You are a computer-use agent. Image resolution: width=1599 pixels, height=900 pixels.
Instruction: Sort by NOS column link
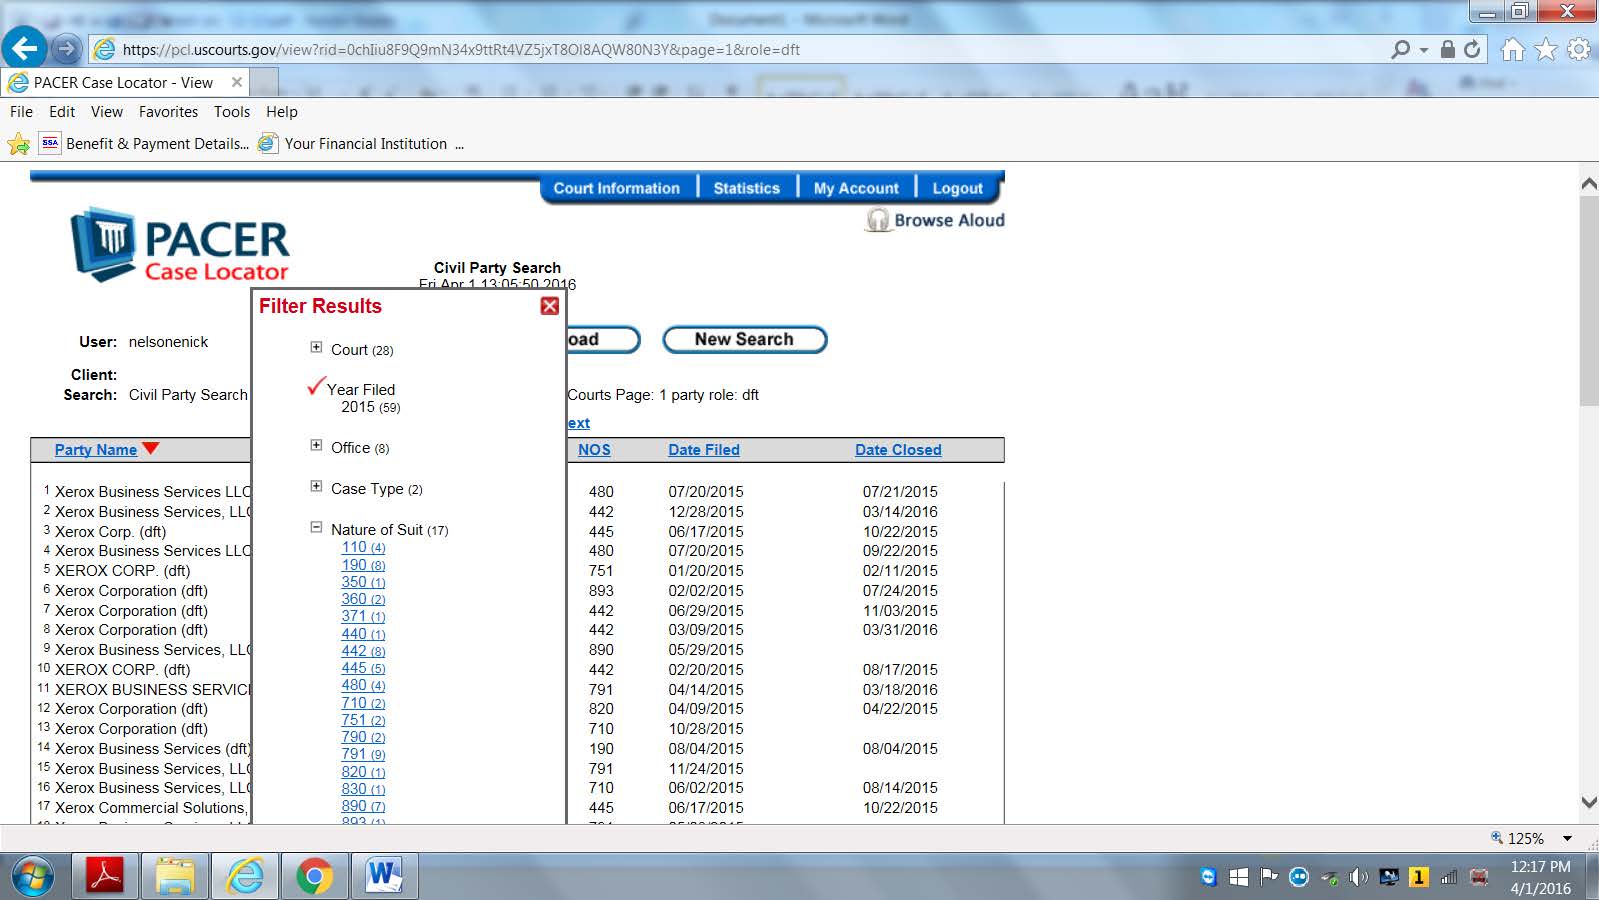pos(594,450)
